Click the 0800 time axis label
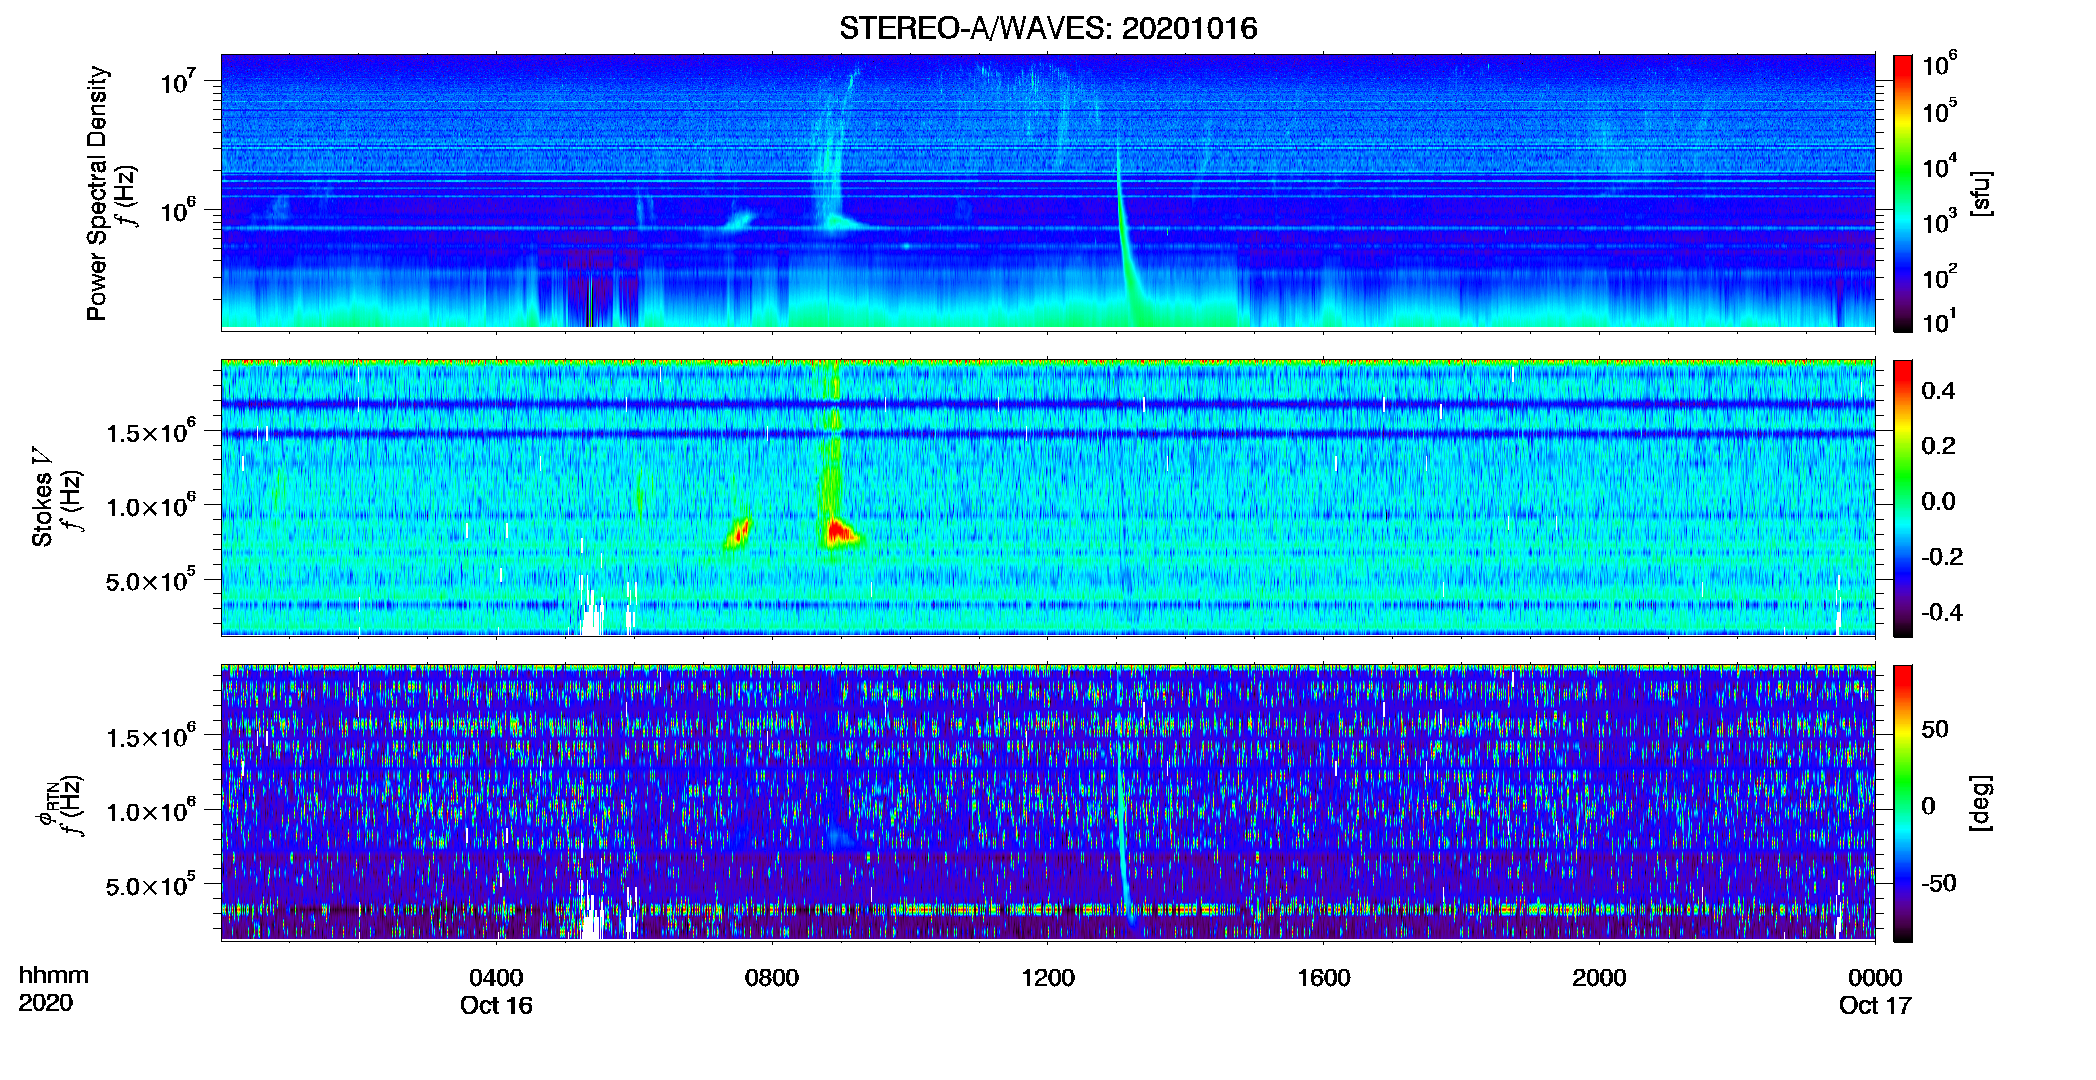2096x1080 pixels. coord(772,977)
